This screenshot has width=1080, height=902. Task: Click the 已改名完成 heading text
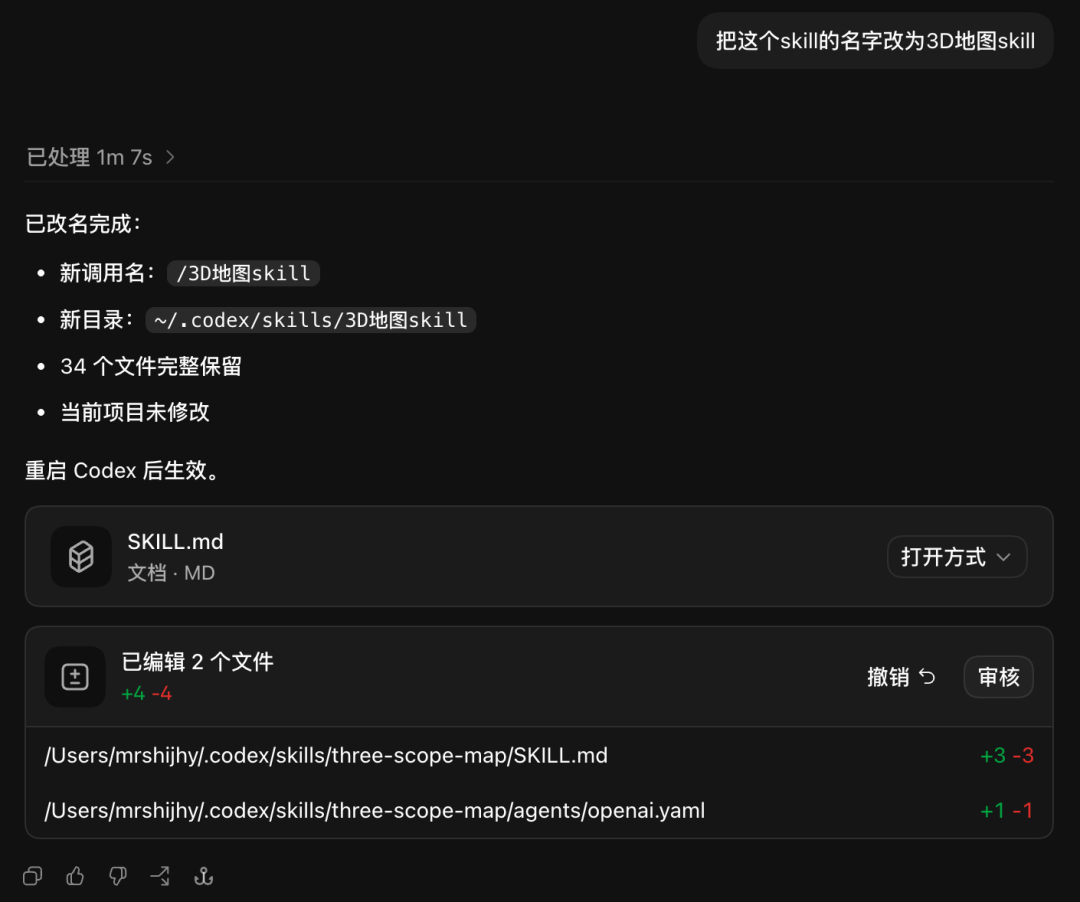coord(83,224)
